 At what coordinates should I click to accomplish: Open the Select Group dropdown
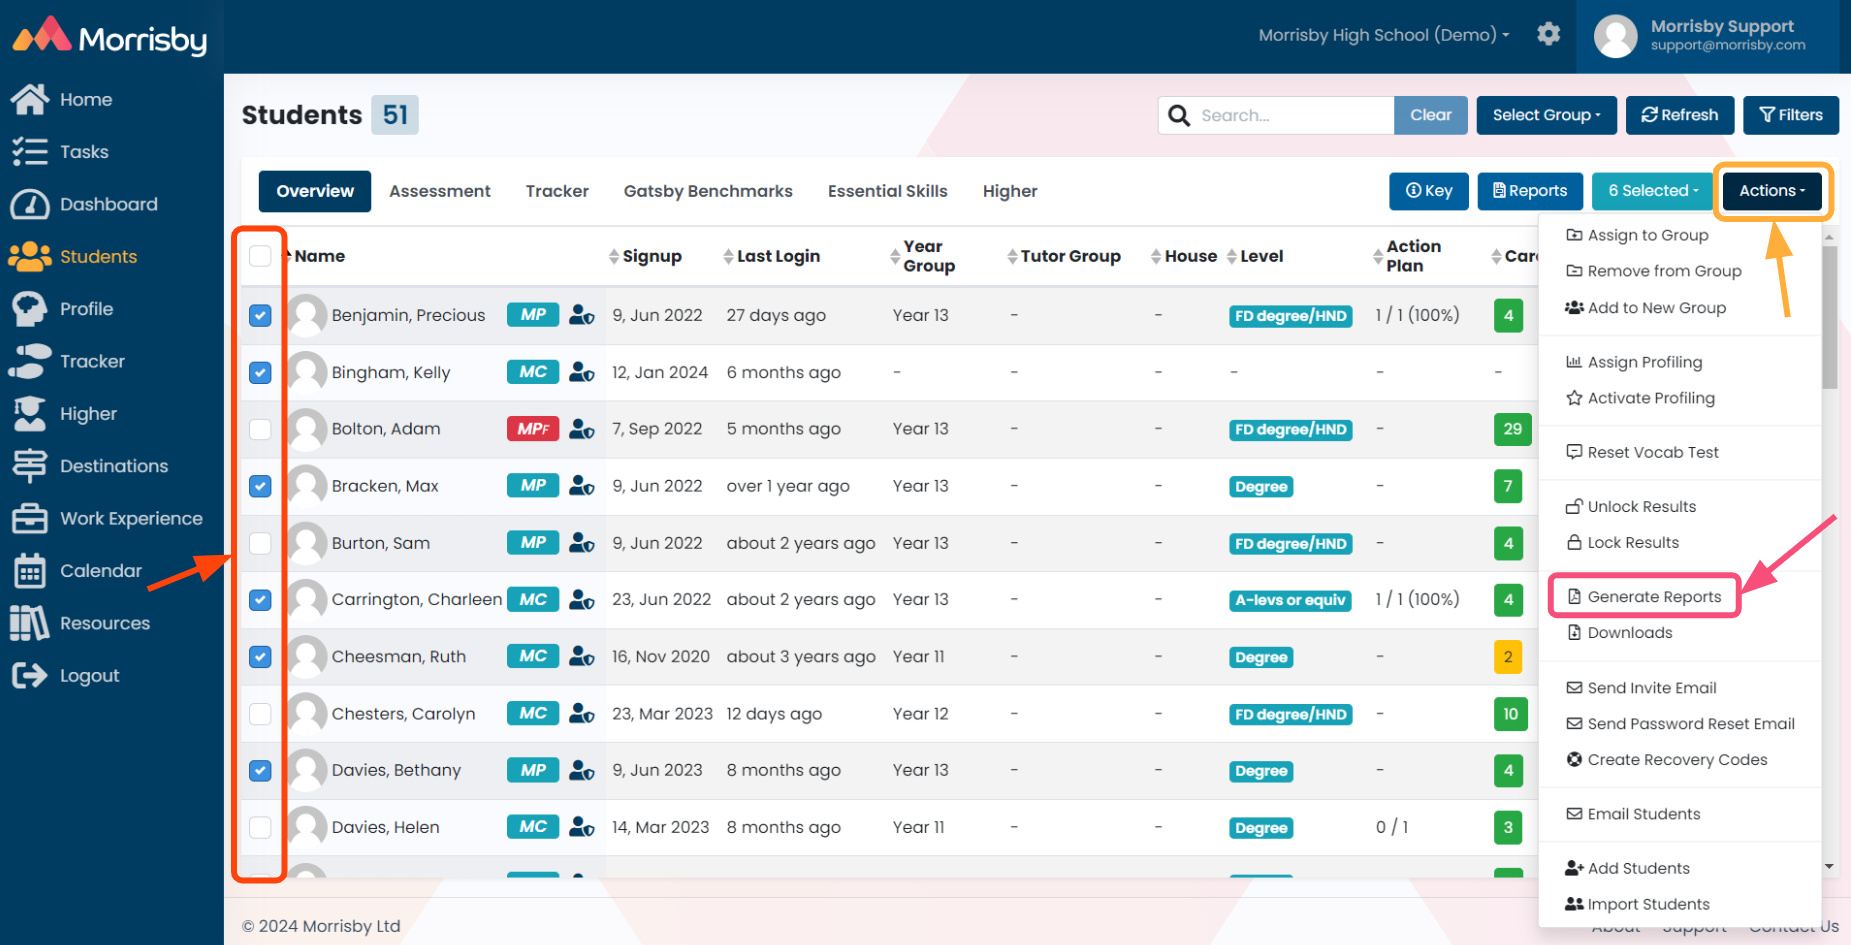pos(1546,115)
